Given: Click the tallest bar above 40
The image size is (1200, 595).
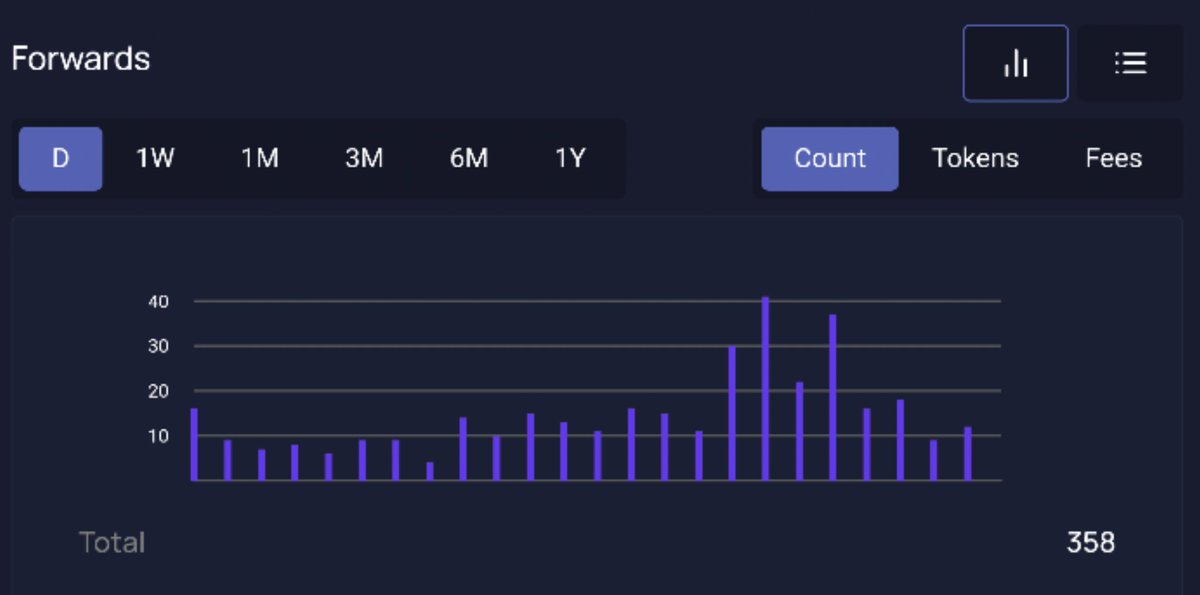Looking at the screenshot, I should 766,390.
